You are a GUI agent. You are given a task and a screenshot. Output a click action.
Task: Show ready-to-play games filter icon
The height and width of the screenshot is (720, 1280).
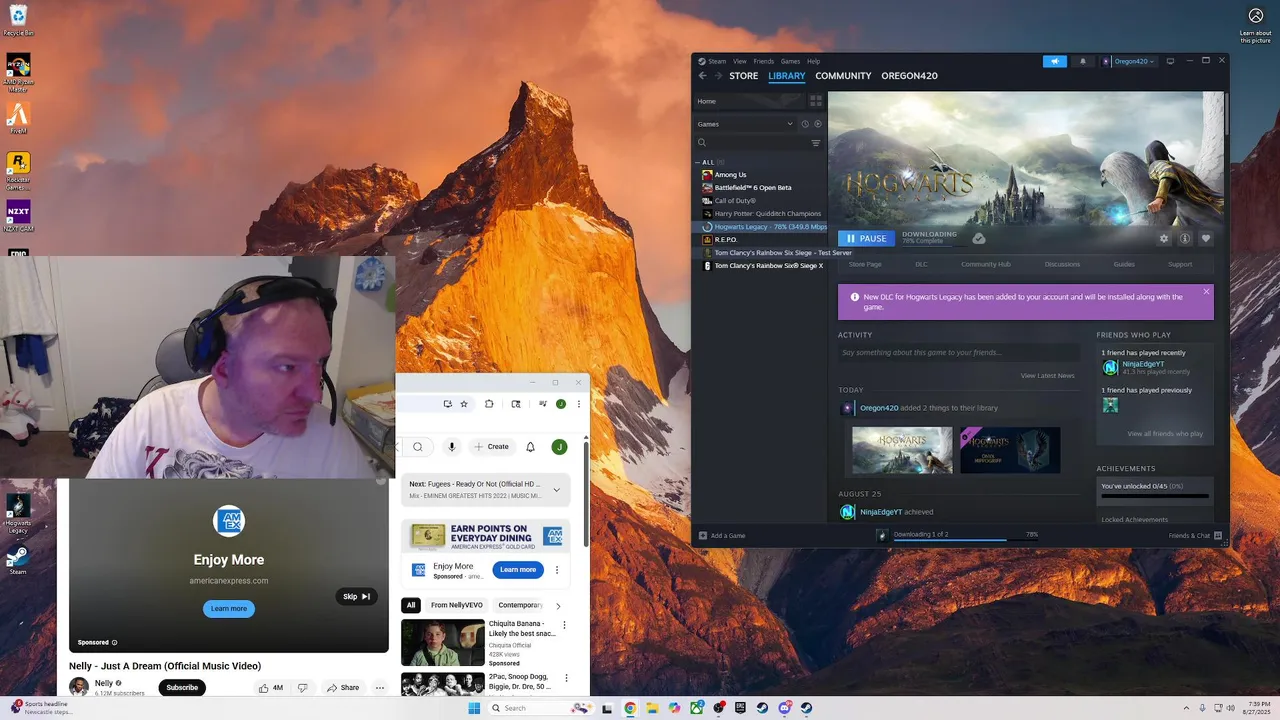point(818,124)
